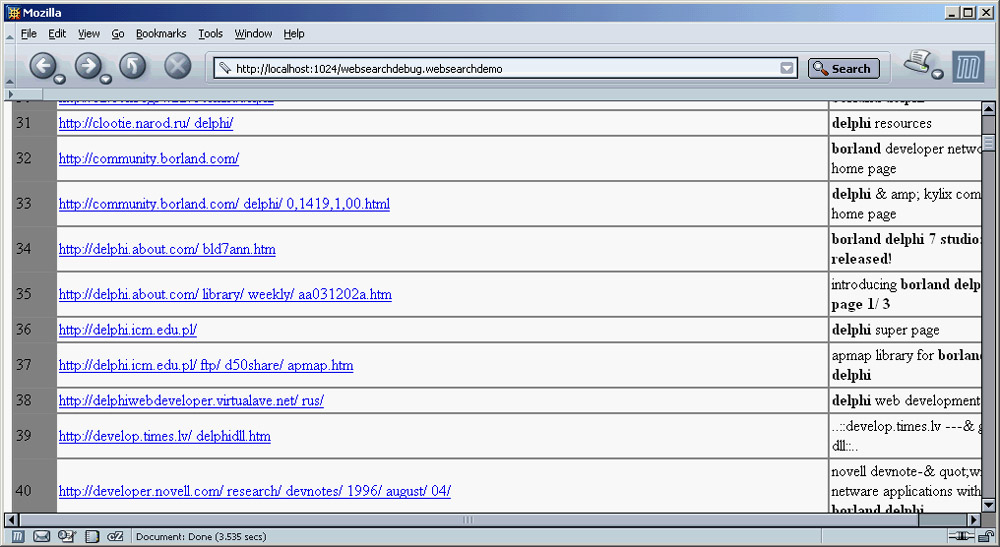1000x547 pixels.
Task: Expand the URL bar history dropdown
Action: 787,69
